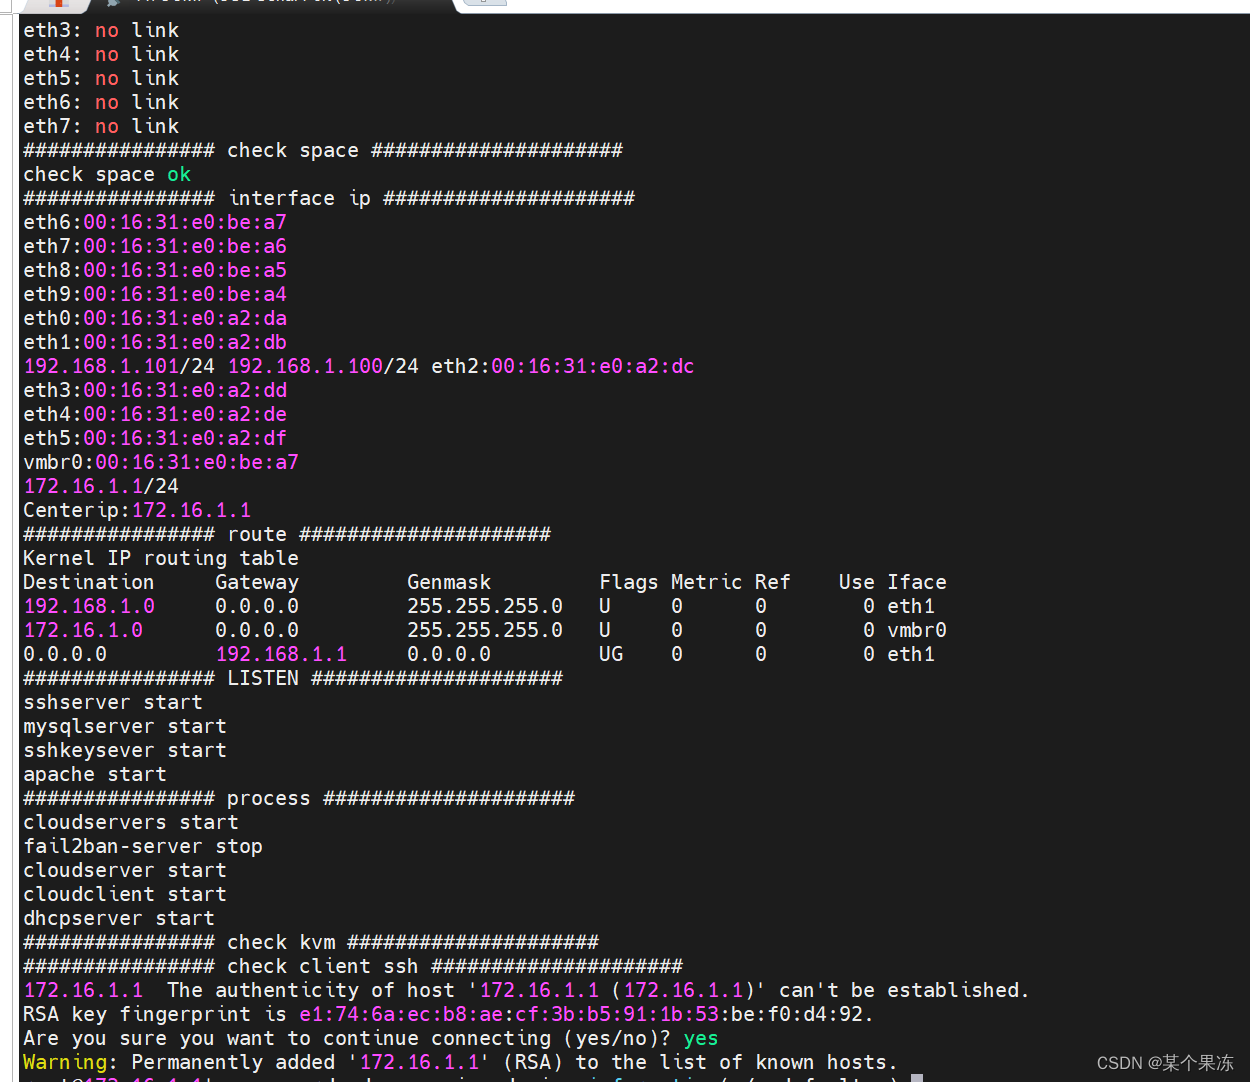Click the gateway 192.168.1.1 in routing table
Image resolution: width=1250 pixels, height=1082 pixels.
281,654
